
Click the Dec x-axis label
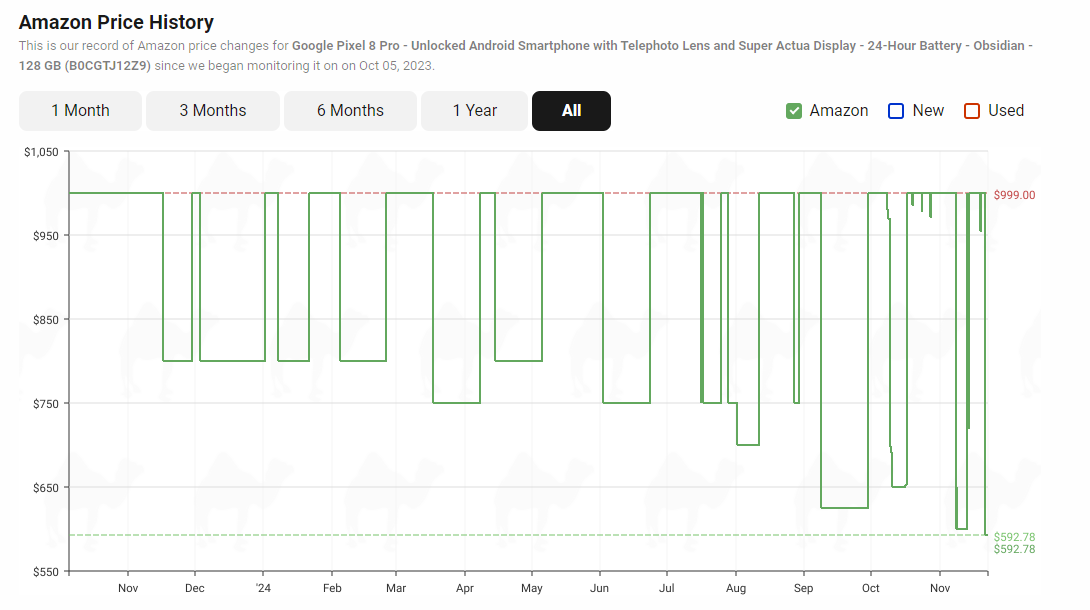coord(195,588)
